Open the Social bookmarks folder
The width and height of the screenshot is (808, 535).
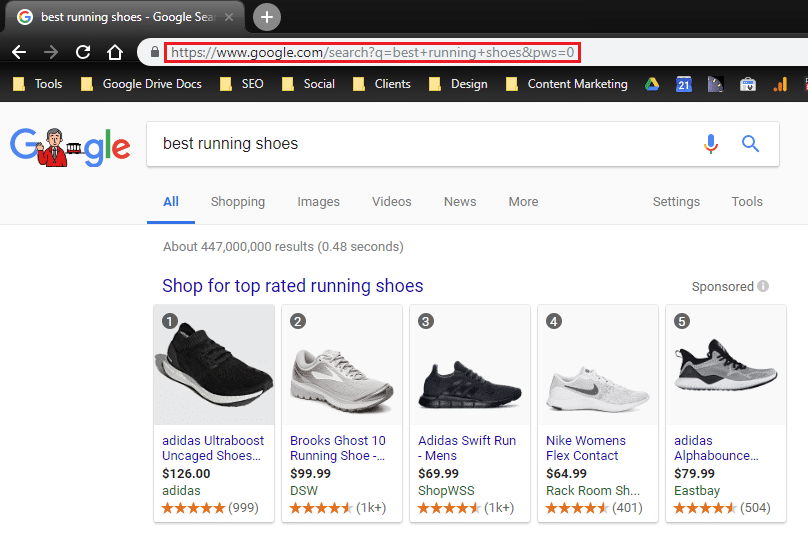coord(308,84)
